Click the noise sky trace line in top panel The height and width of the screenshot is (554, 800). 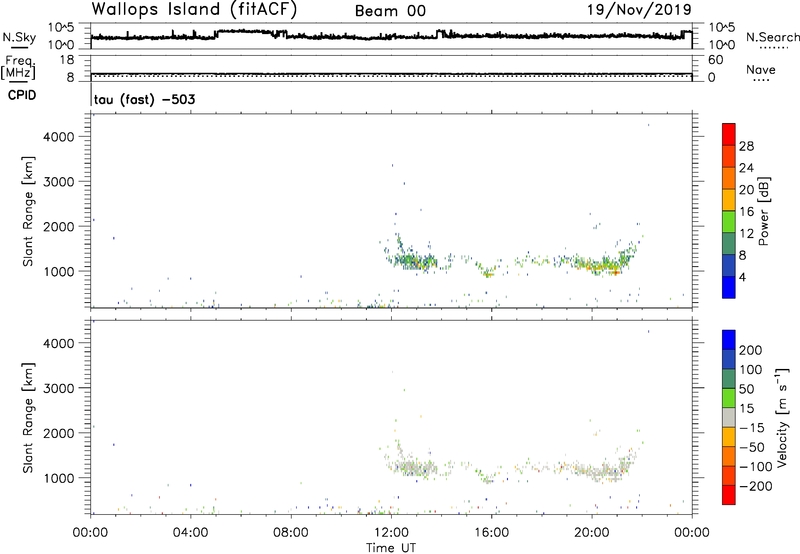(391, 36)
